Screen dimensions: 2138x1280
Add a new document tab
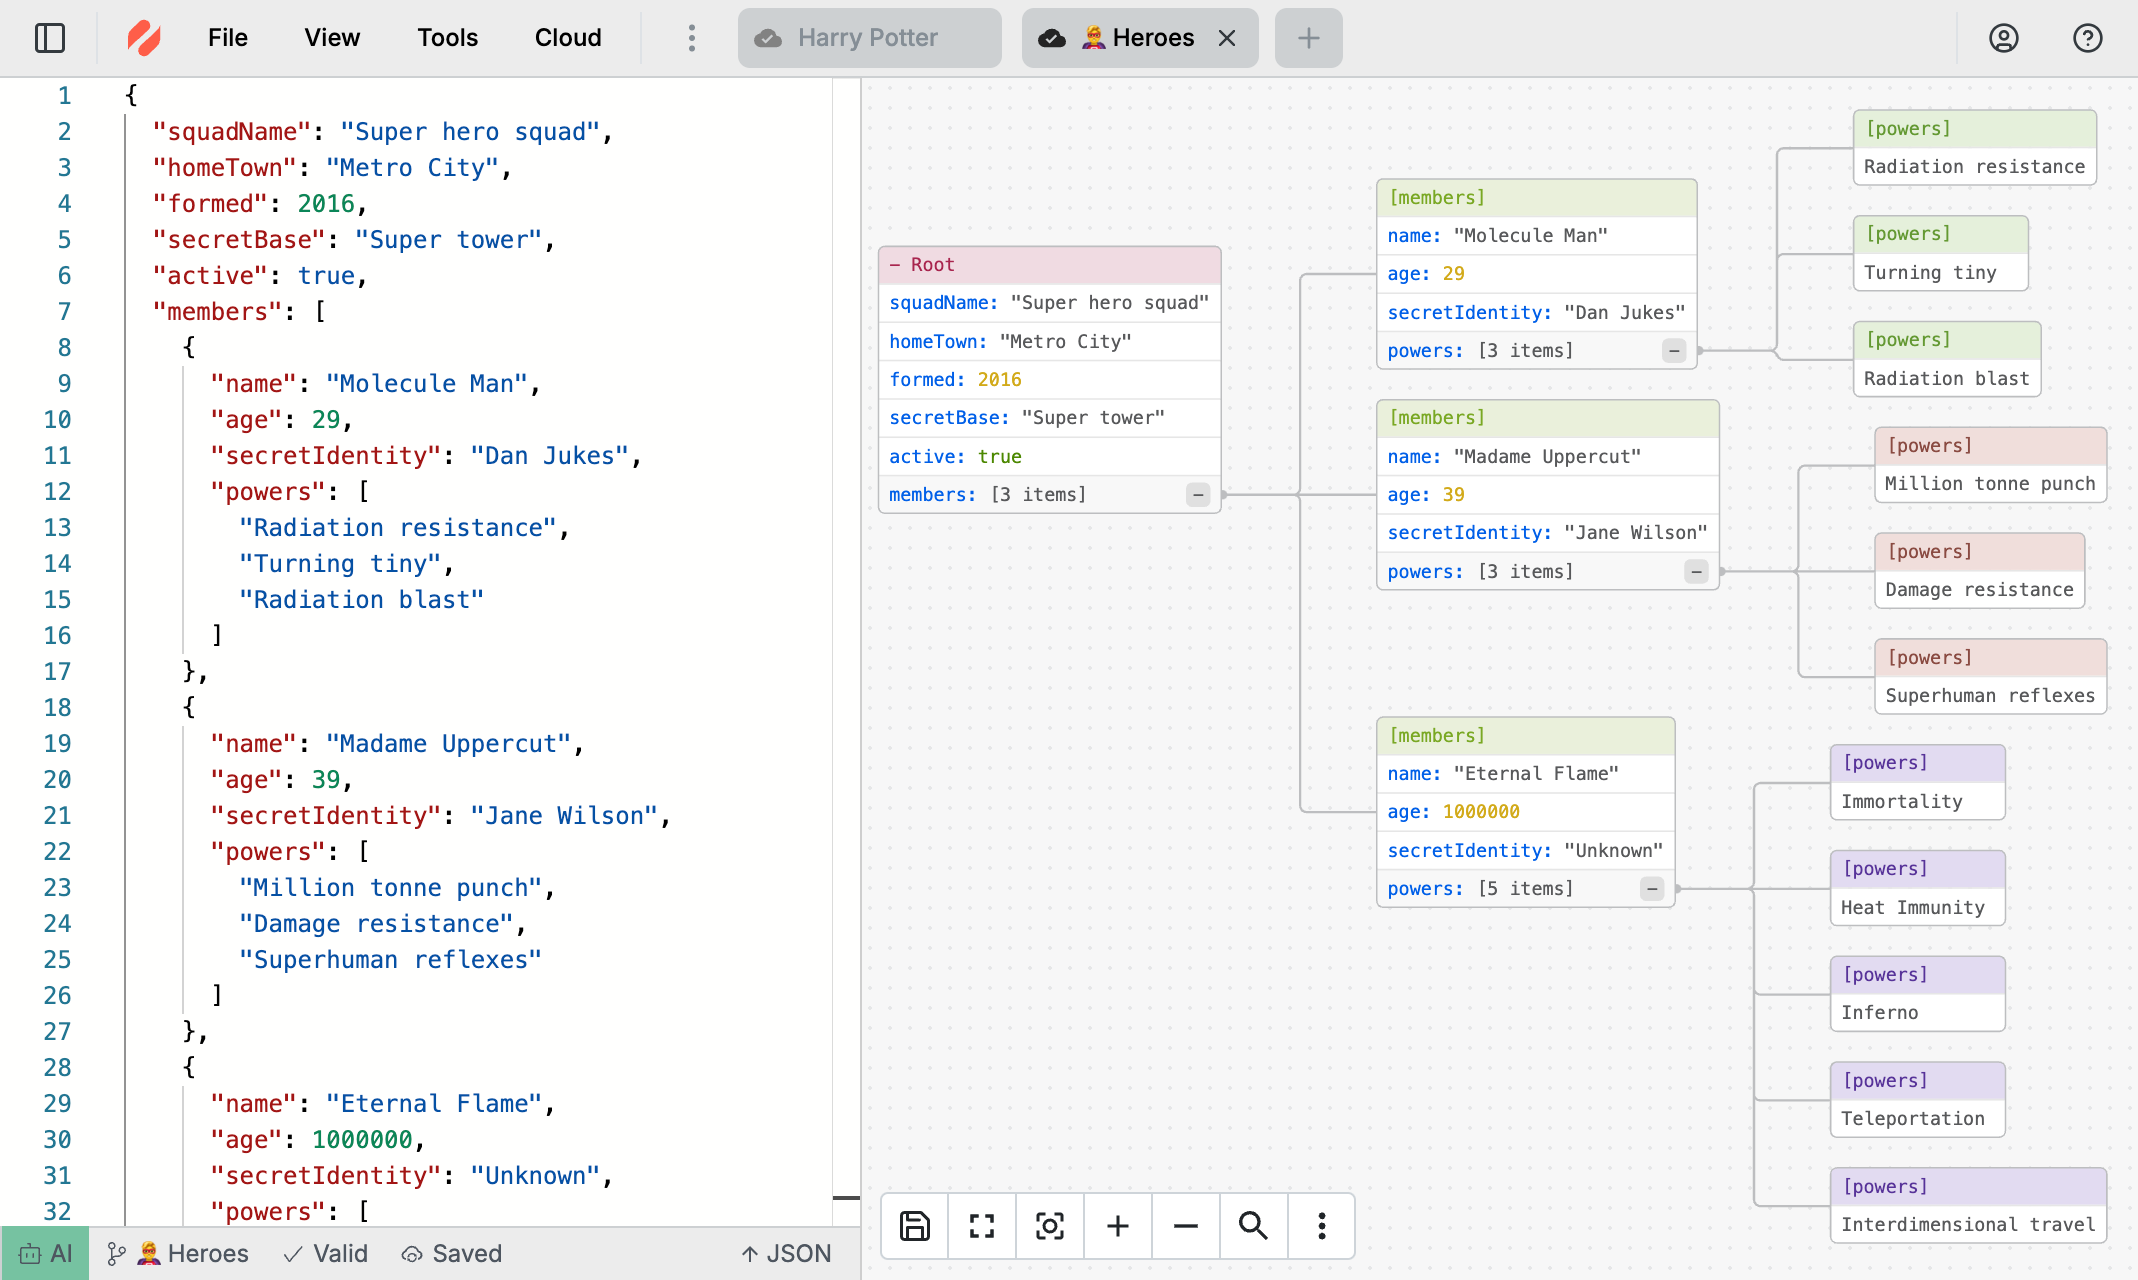[x=1308, y=38]
